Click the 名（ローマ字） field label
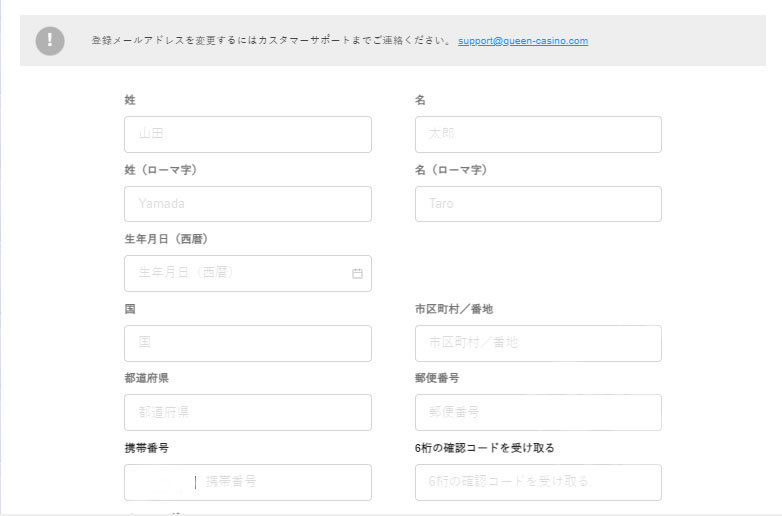 (x=451, y=170)
